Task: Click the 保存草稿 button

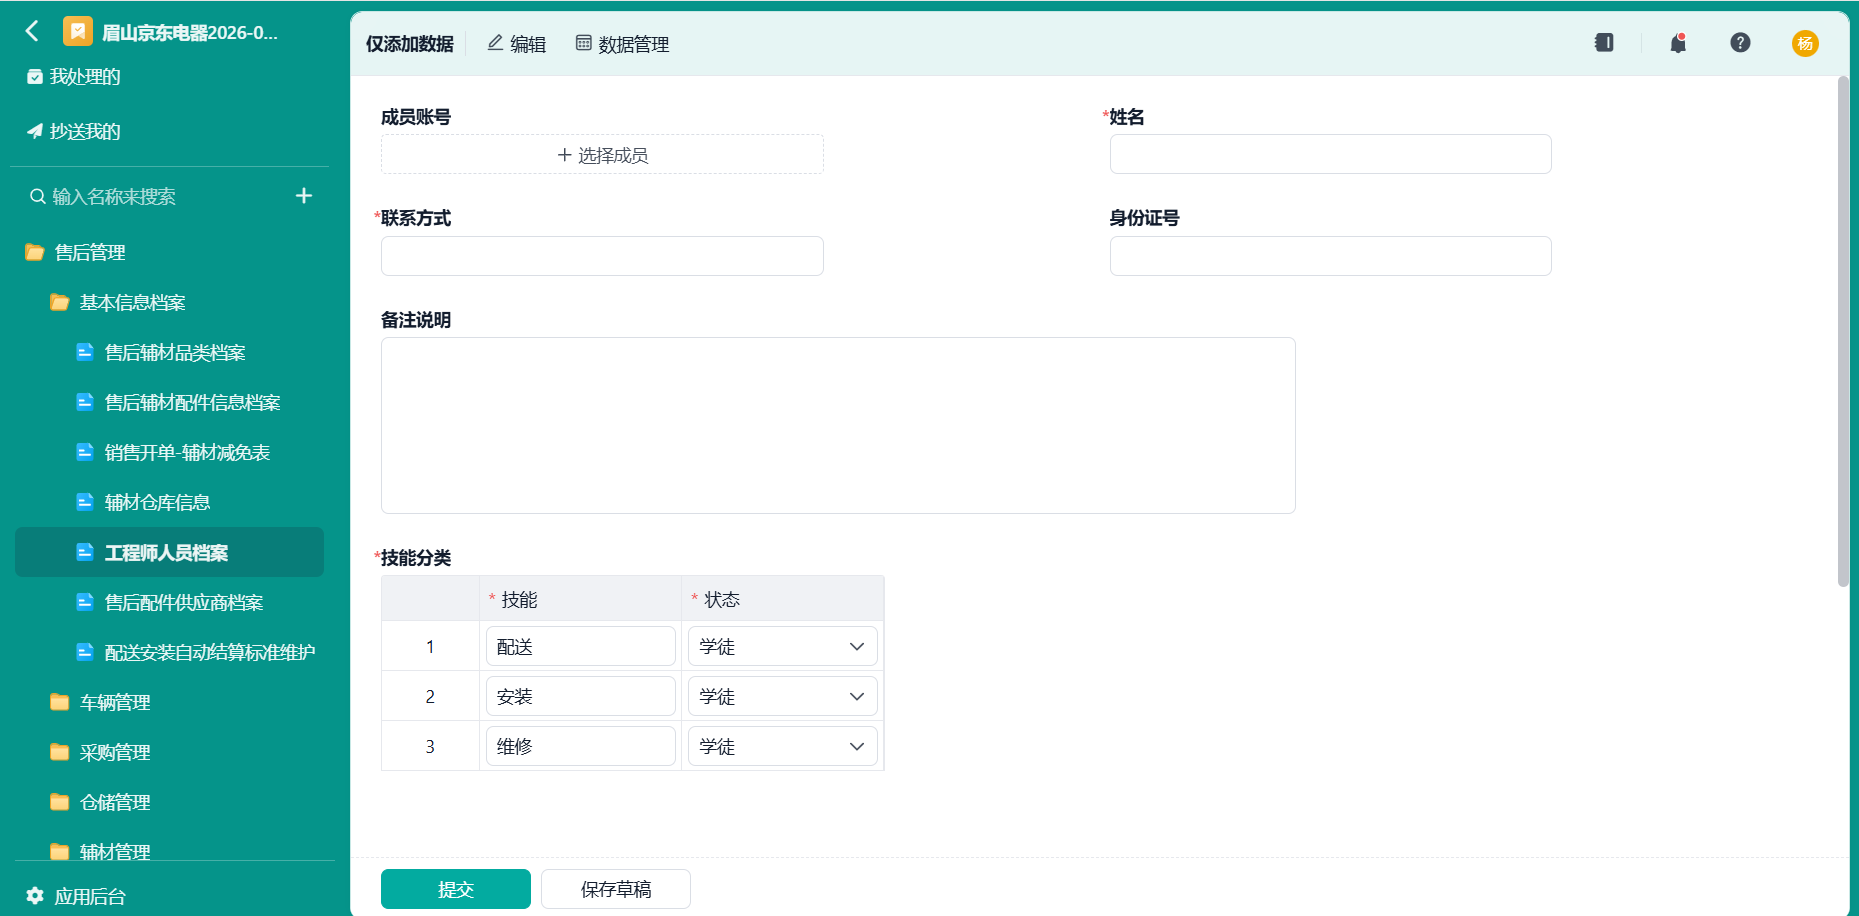Action: [616, 889]
